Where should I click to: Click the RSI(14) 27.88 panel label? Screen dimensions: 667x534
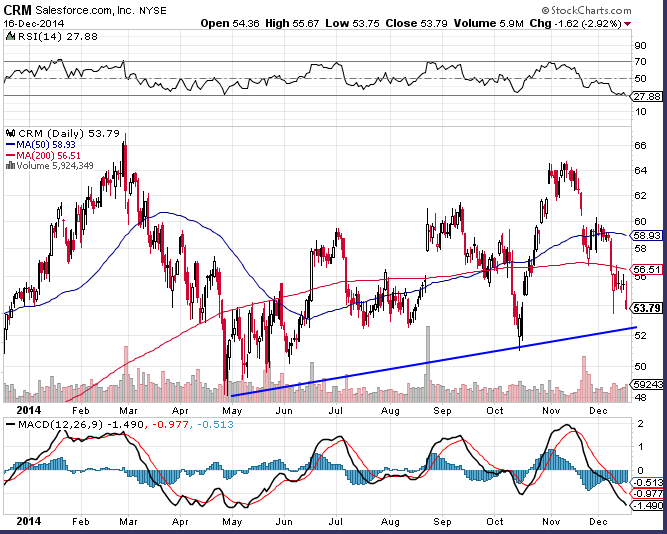pyautogui.click(x=57, y=37)
